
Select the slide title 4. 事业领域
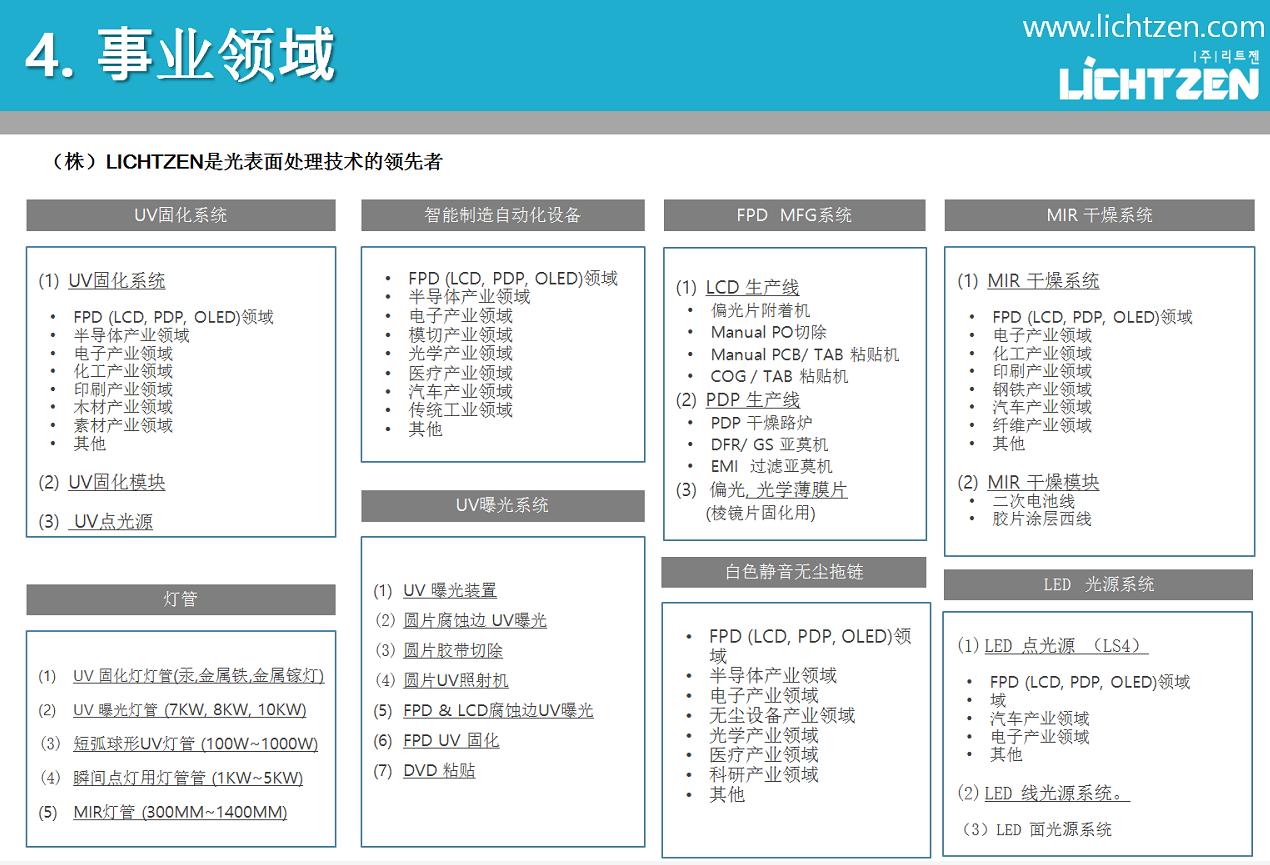(x=180, y=55)
